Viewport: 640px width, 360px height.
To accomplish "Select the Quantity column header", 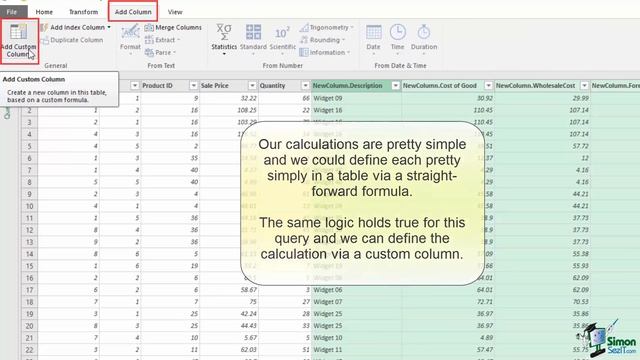I will click(284, 85).
